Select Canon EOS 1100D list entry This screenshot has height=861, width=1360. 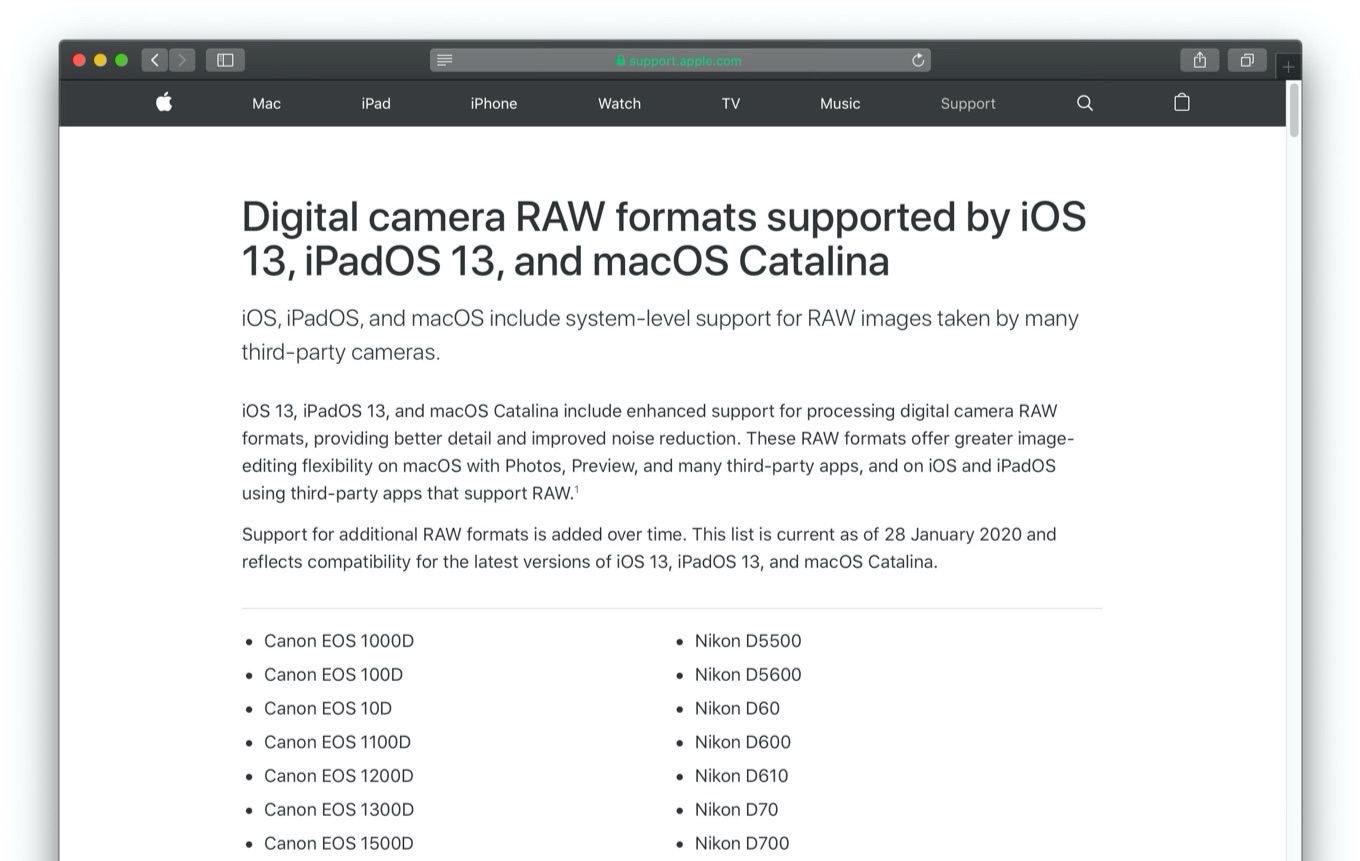(337, 742)
